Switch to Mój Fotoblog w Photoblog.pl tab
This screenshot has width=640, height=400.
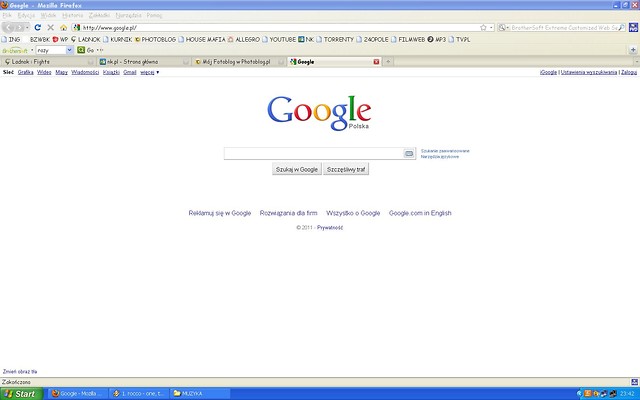[239, 62]
